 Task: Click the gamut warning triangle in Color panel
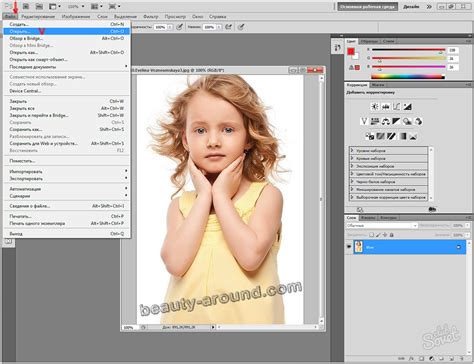coord(351,67)
